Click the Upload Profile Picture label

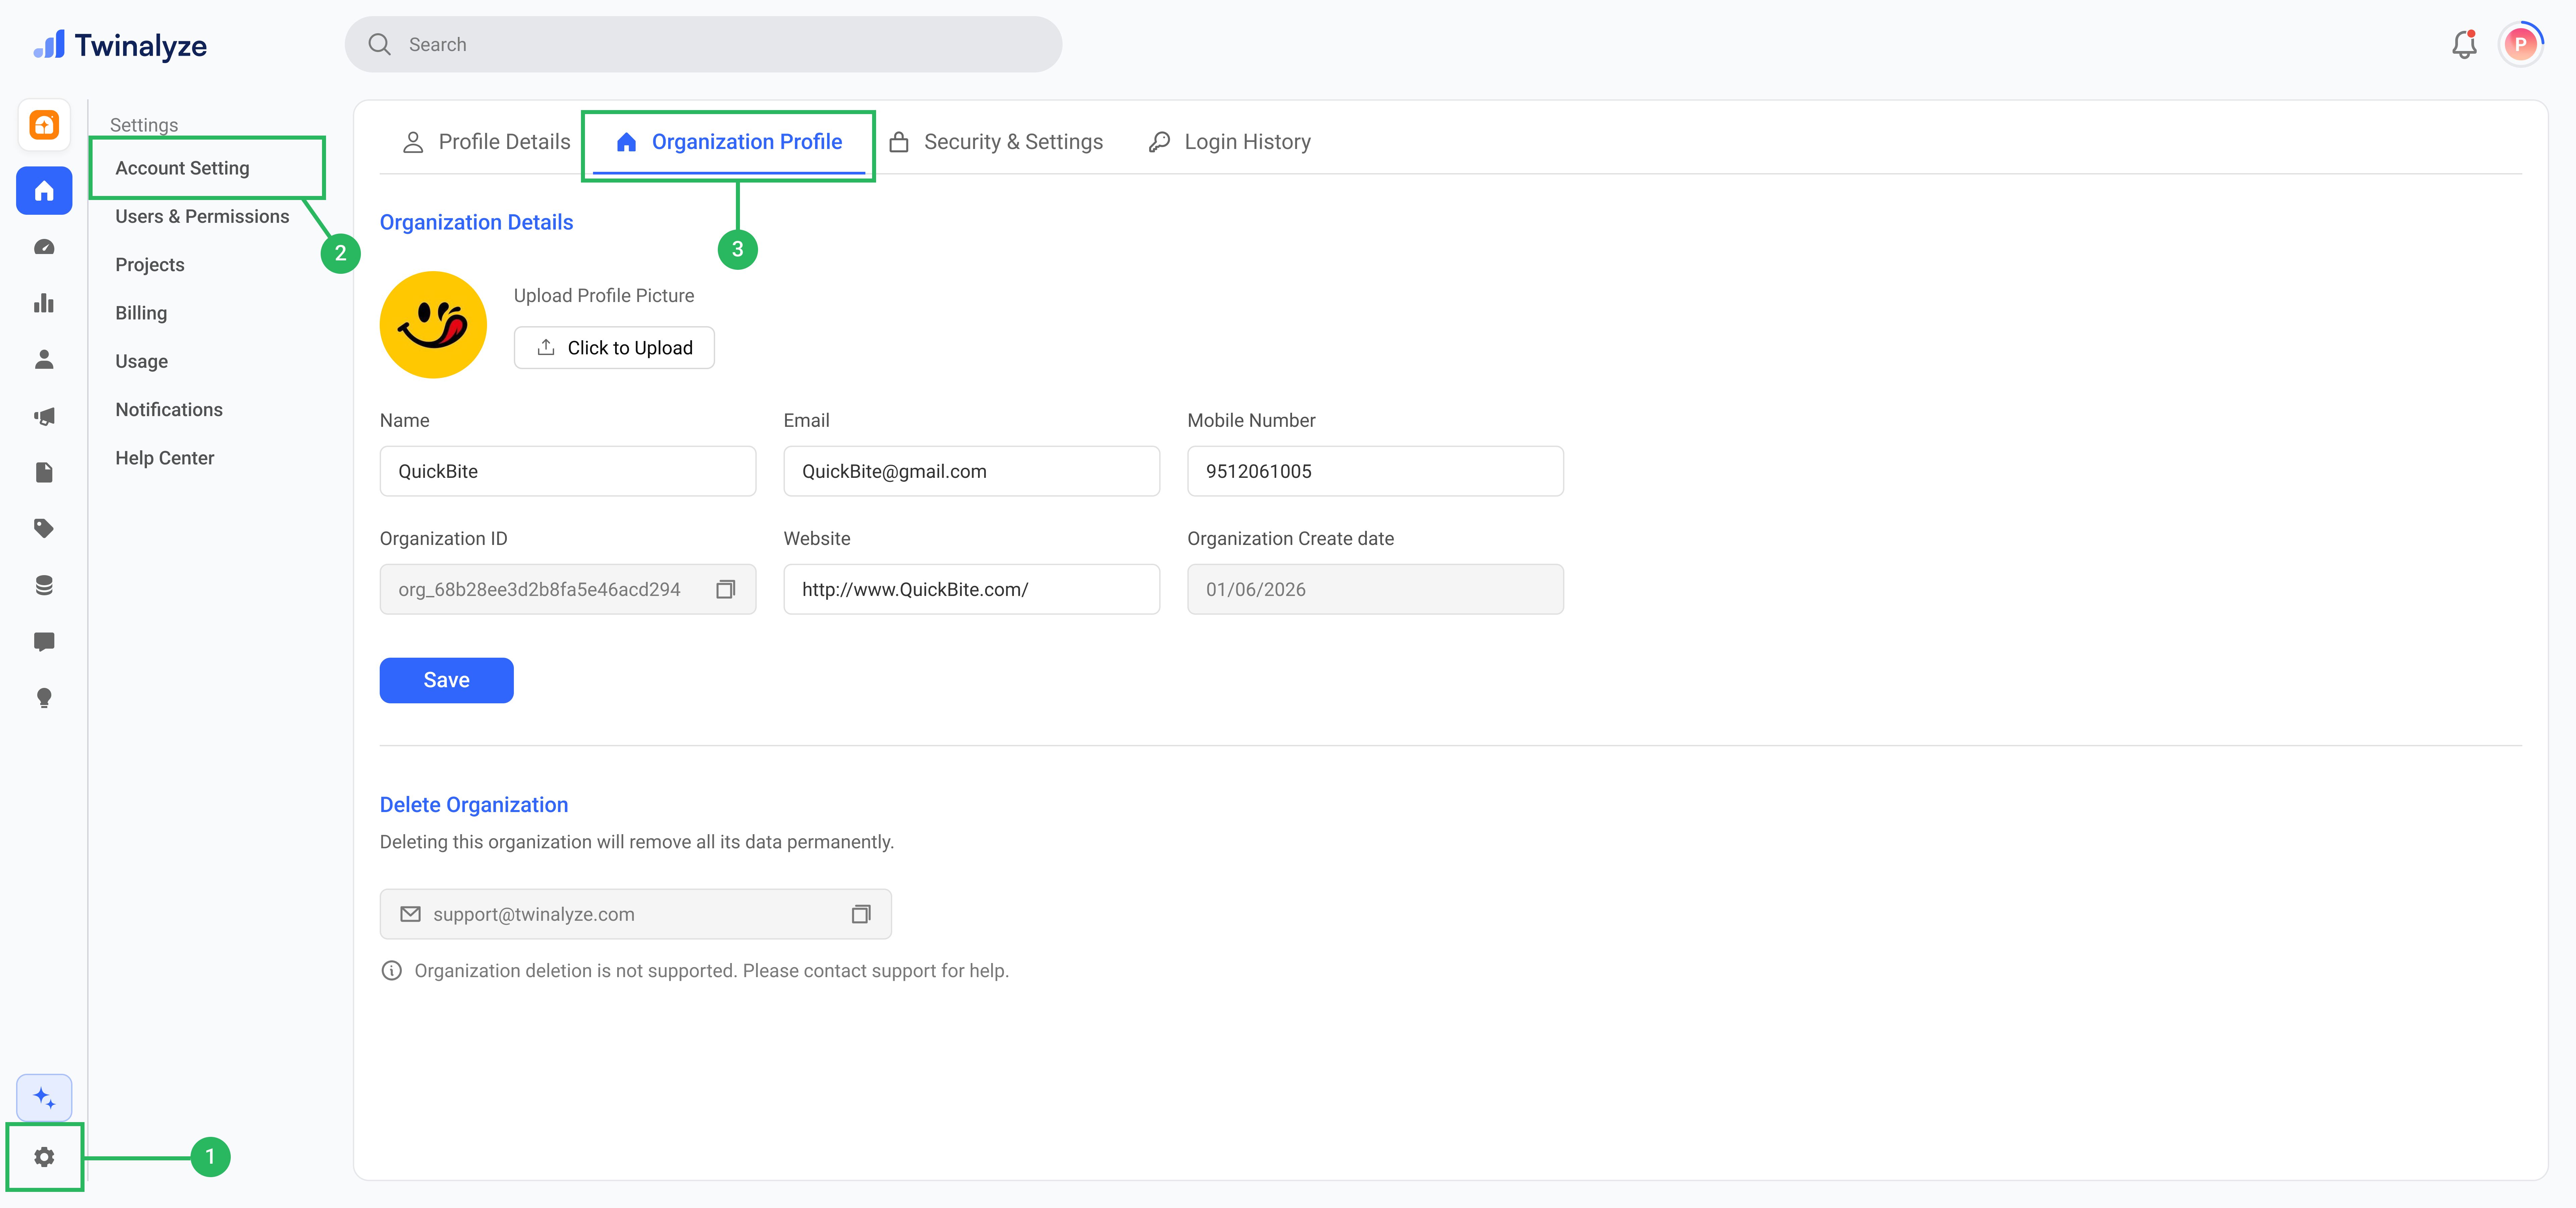[x=604, y=296]
